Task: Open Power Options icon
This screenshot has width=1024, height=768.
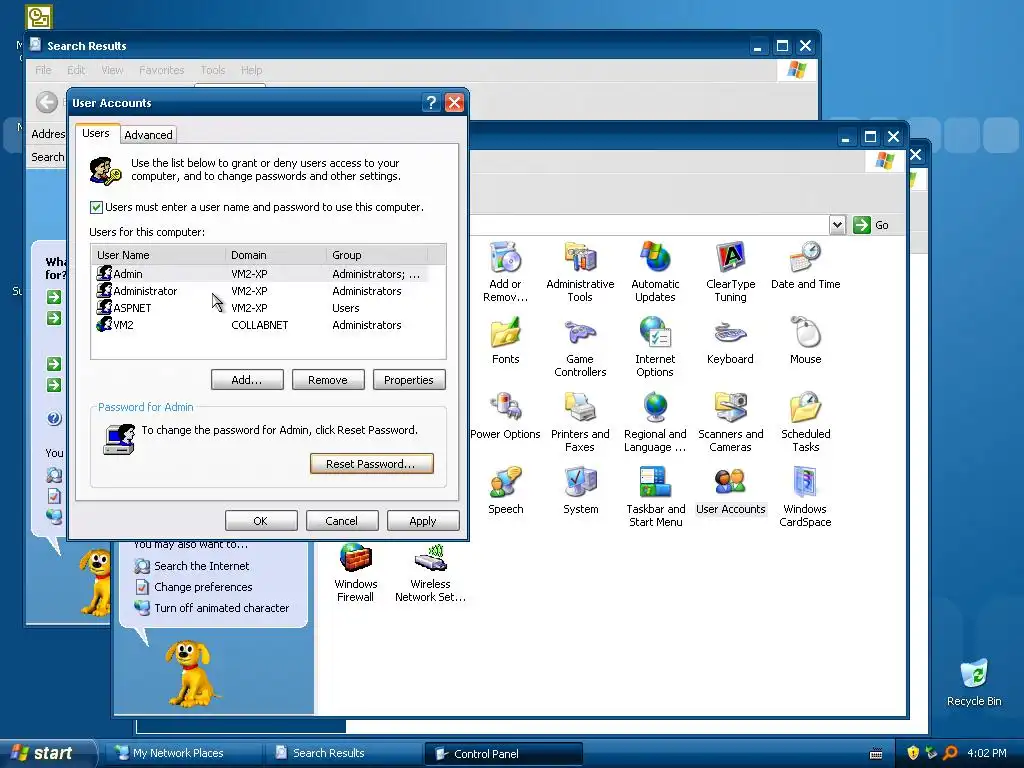Action: click(x=505, y=415)
